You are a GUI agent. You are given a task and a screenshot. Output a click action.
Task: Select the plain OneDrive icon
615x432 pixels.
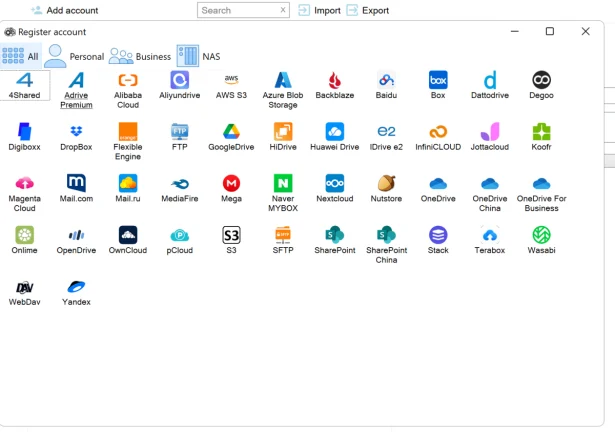point(438,189)
